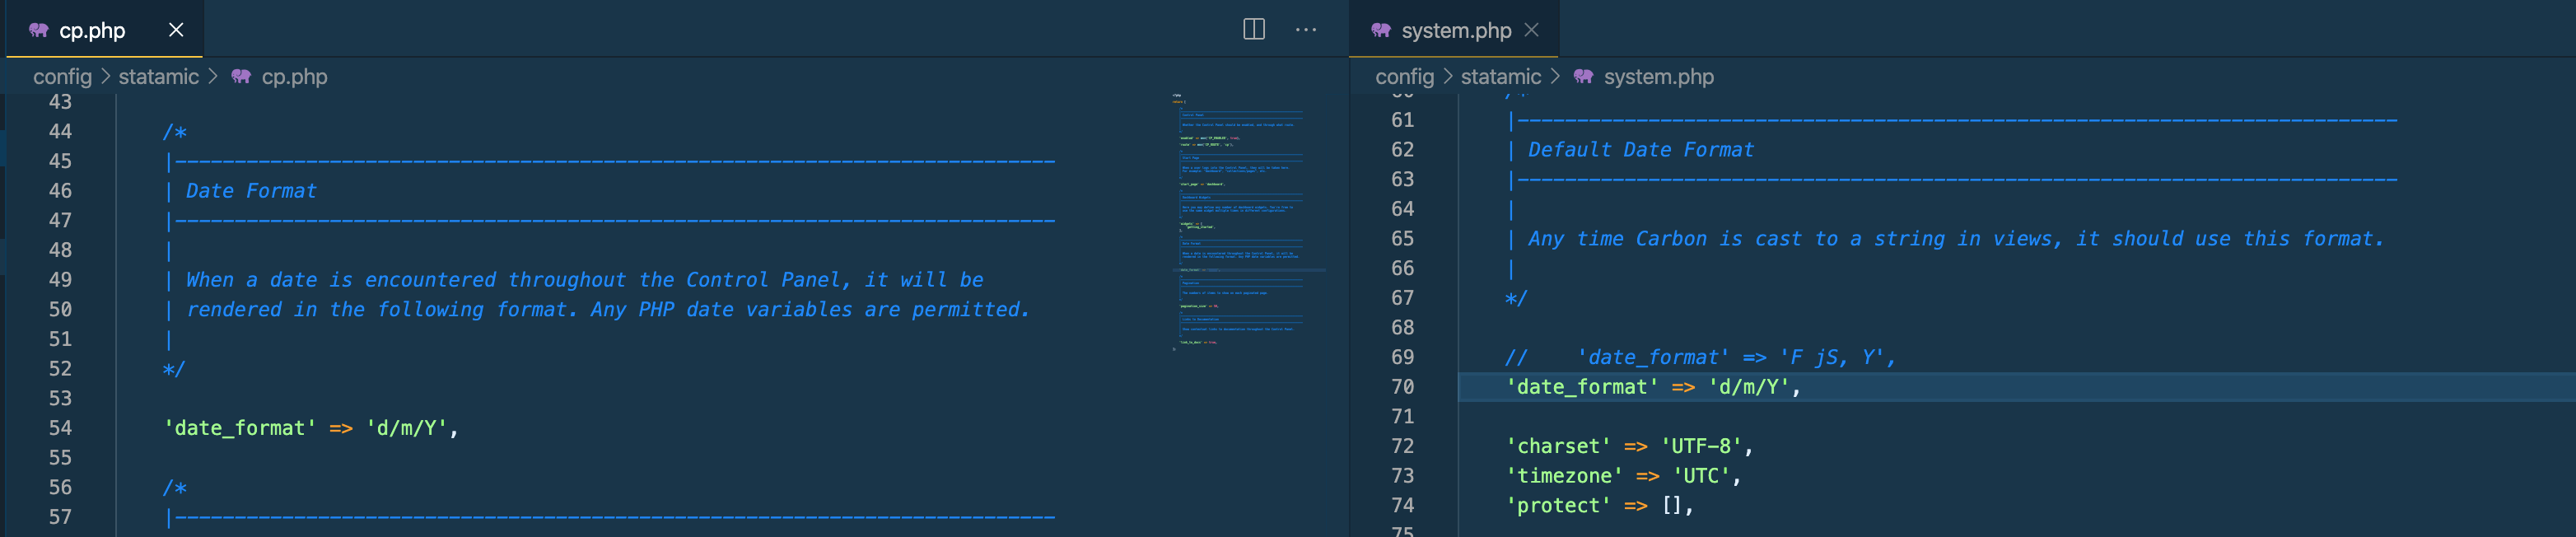Viewport: 2576px width, 537px height.
Task: Close the cp.php tab
Action: click(176, 29)
